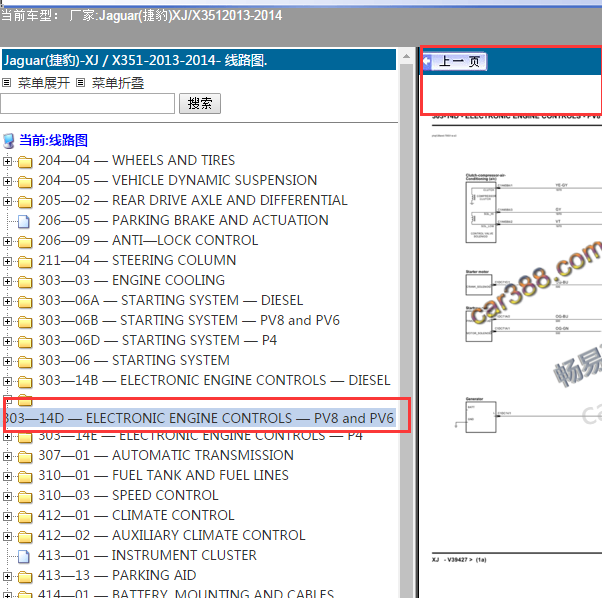Select 204—04 WHEELS AND TIRES label

[136, 160]
